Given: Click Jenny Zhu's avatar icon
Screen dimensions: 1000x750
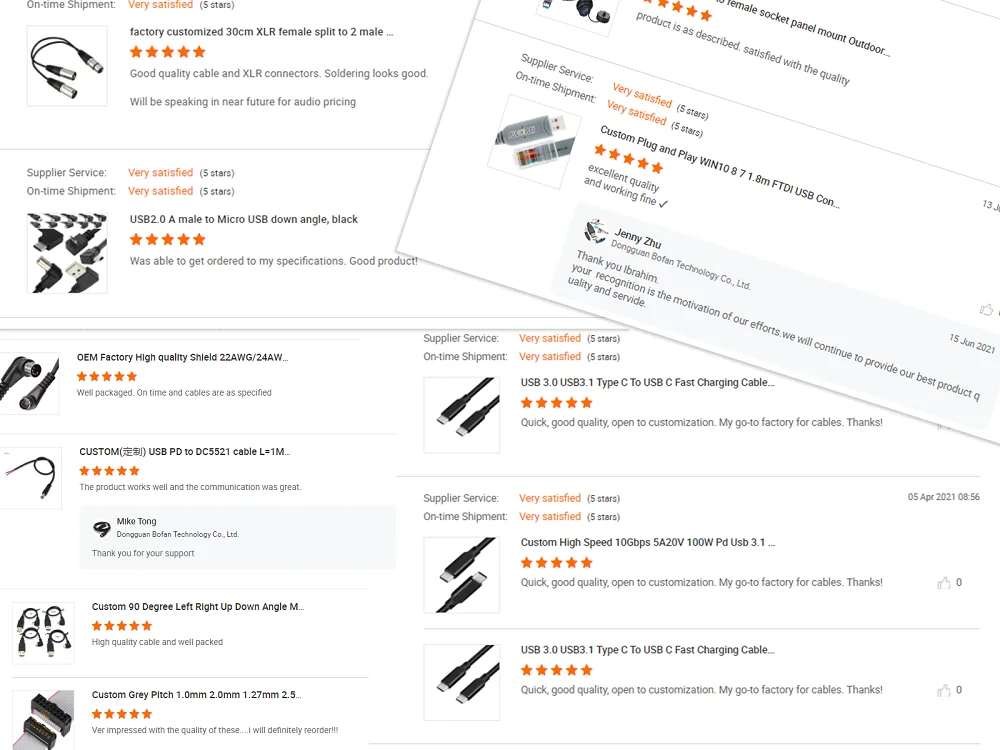Looking at the screenshot, I should click(596, 231).
